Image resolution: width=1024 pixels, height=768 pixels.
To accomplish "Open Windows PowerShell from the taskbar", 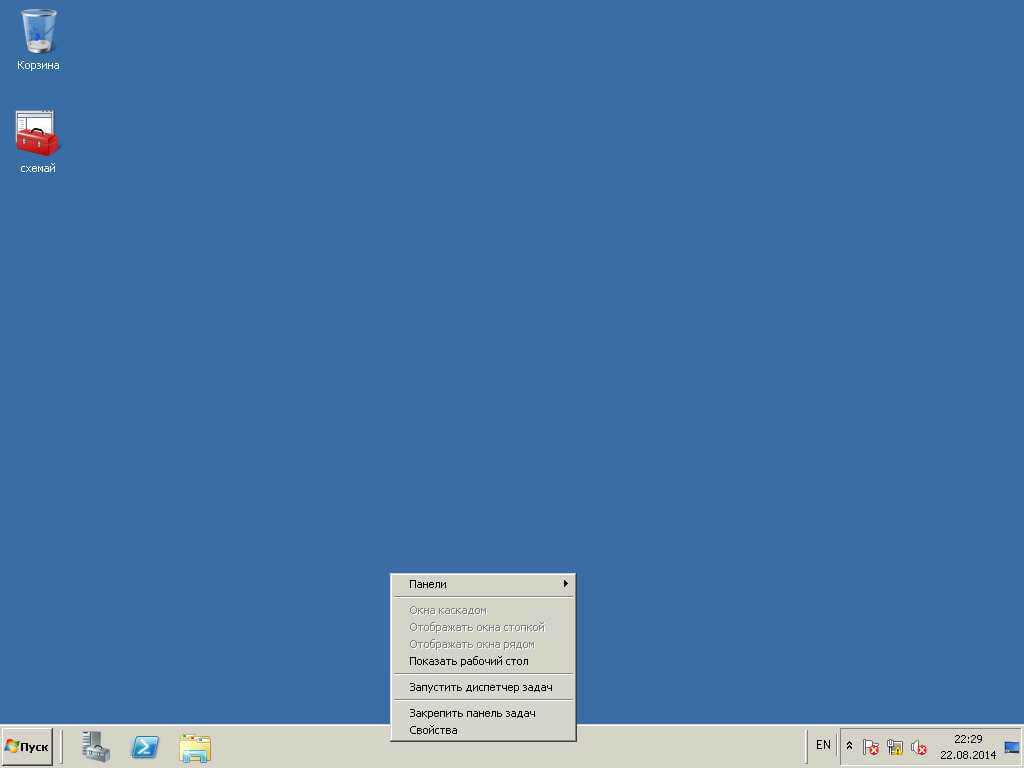I will click(145, 746).
